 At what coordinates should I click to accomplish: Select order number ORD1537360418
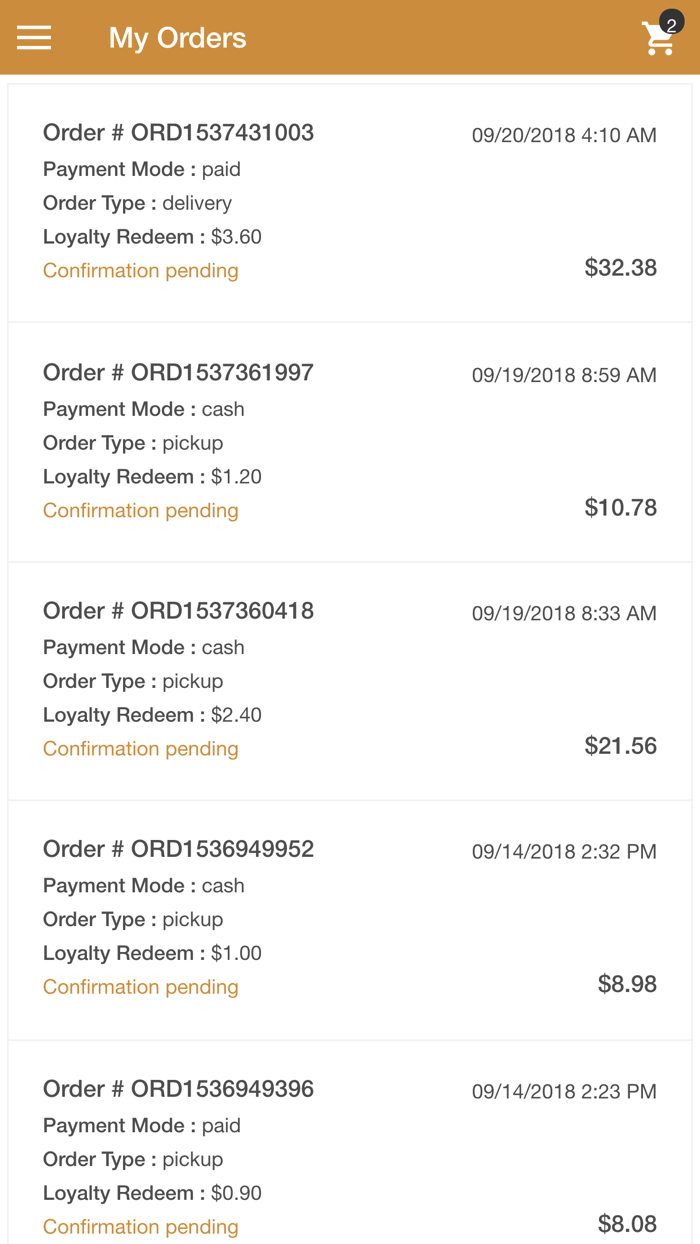pos(178,611)
